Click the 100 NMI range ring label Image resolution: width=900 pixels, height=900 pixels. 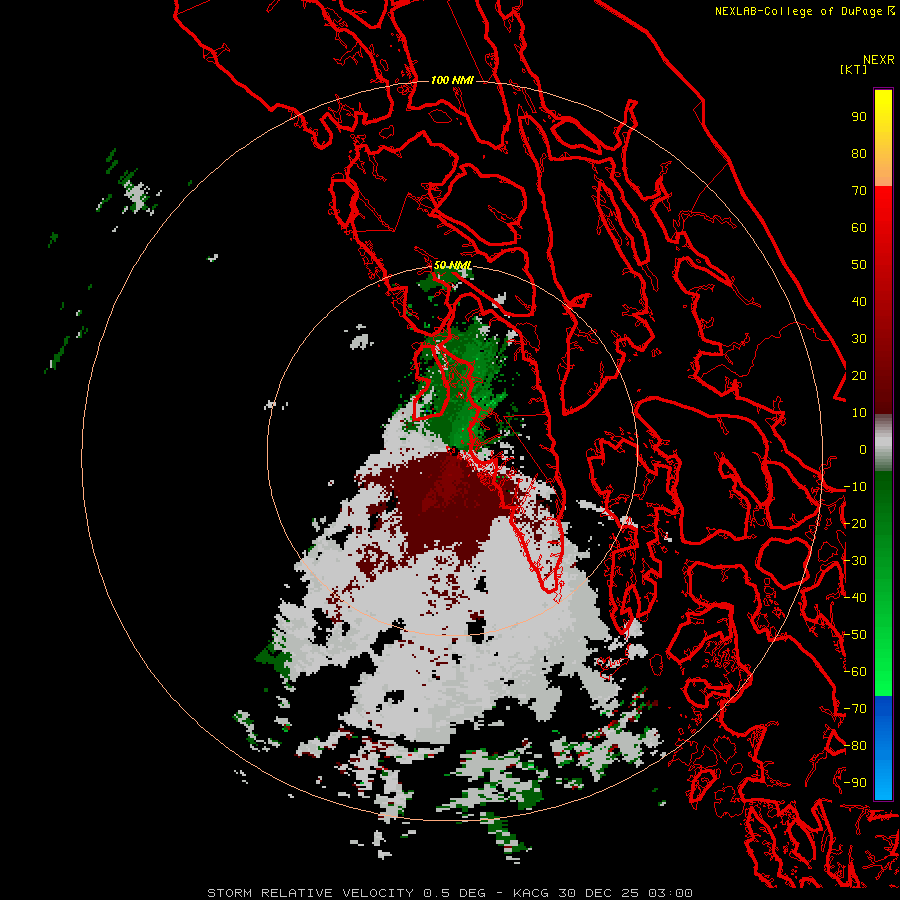pyautogui.click(x=452, y=80)
